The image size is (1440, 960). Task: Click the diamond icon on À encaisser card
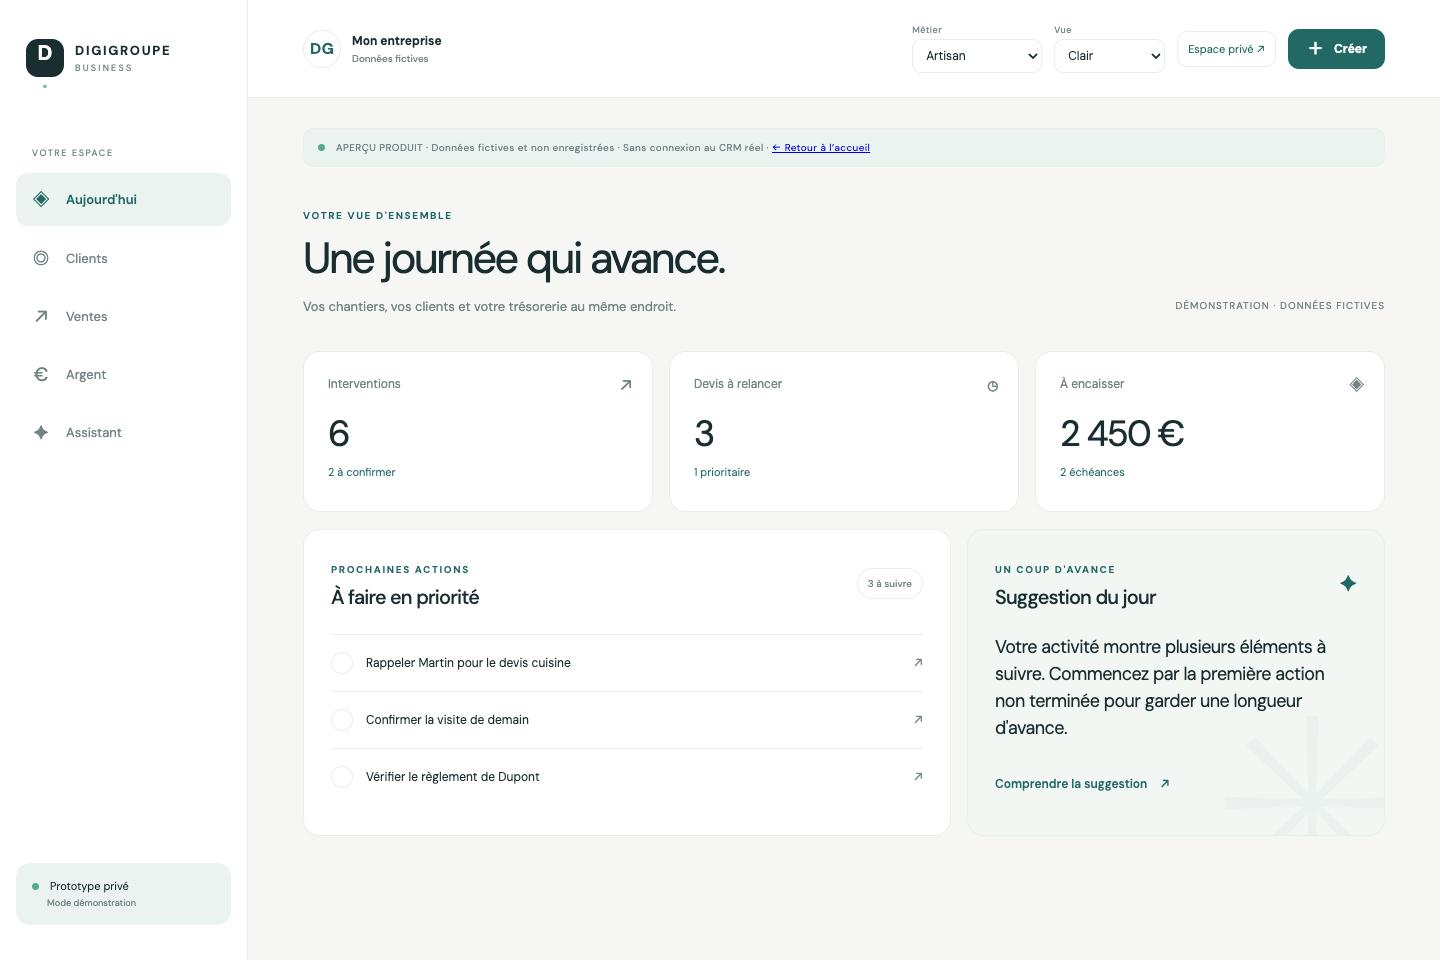click(1357, 384)
